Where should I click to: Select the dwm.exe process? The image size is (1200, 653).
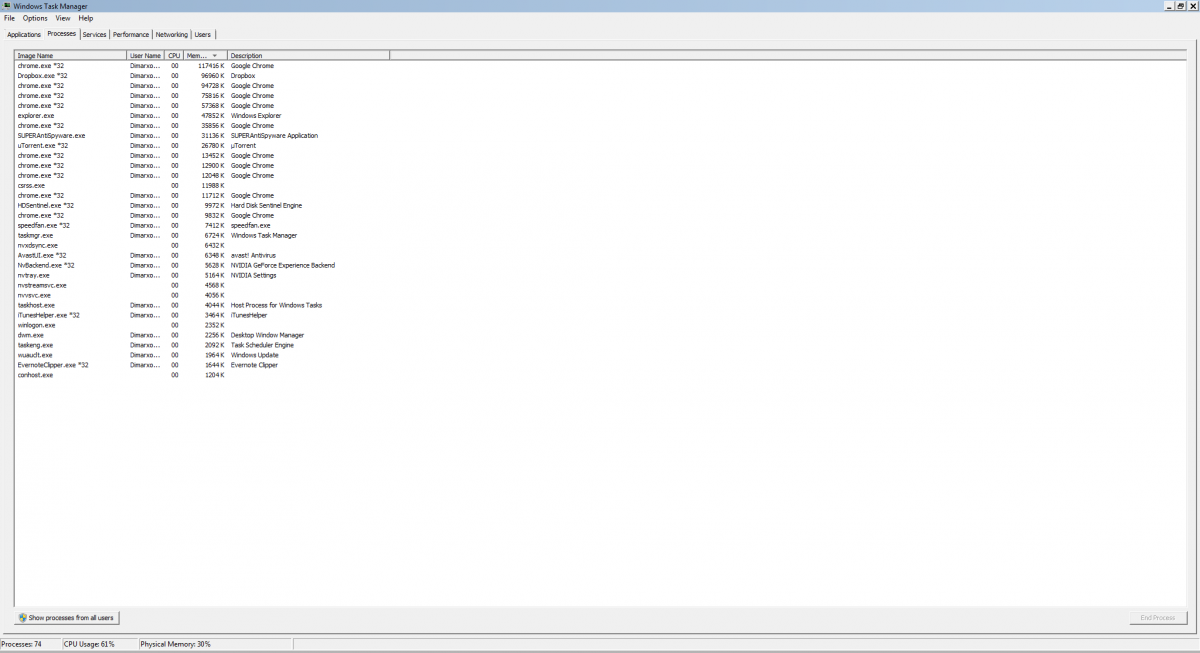click(x=202, y=336)
